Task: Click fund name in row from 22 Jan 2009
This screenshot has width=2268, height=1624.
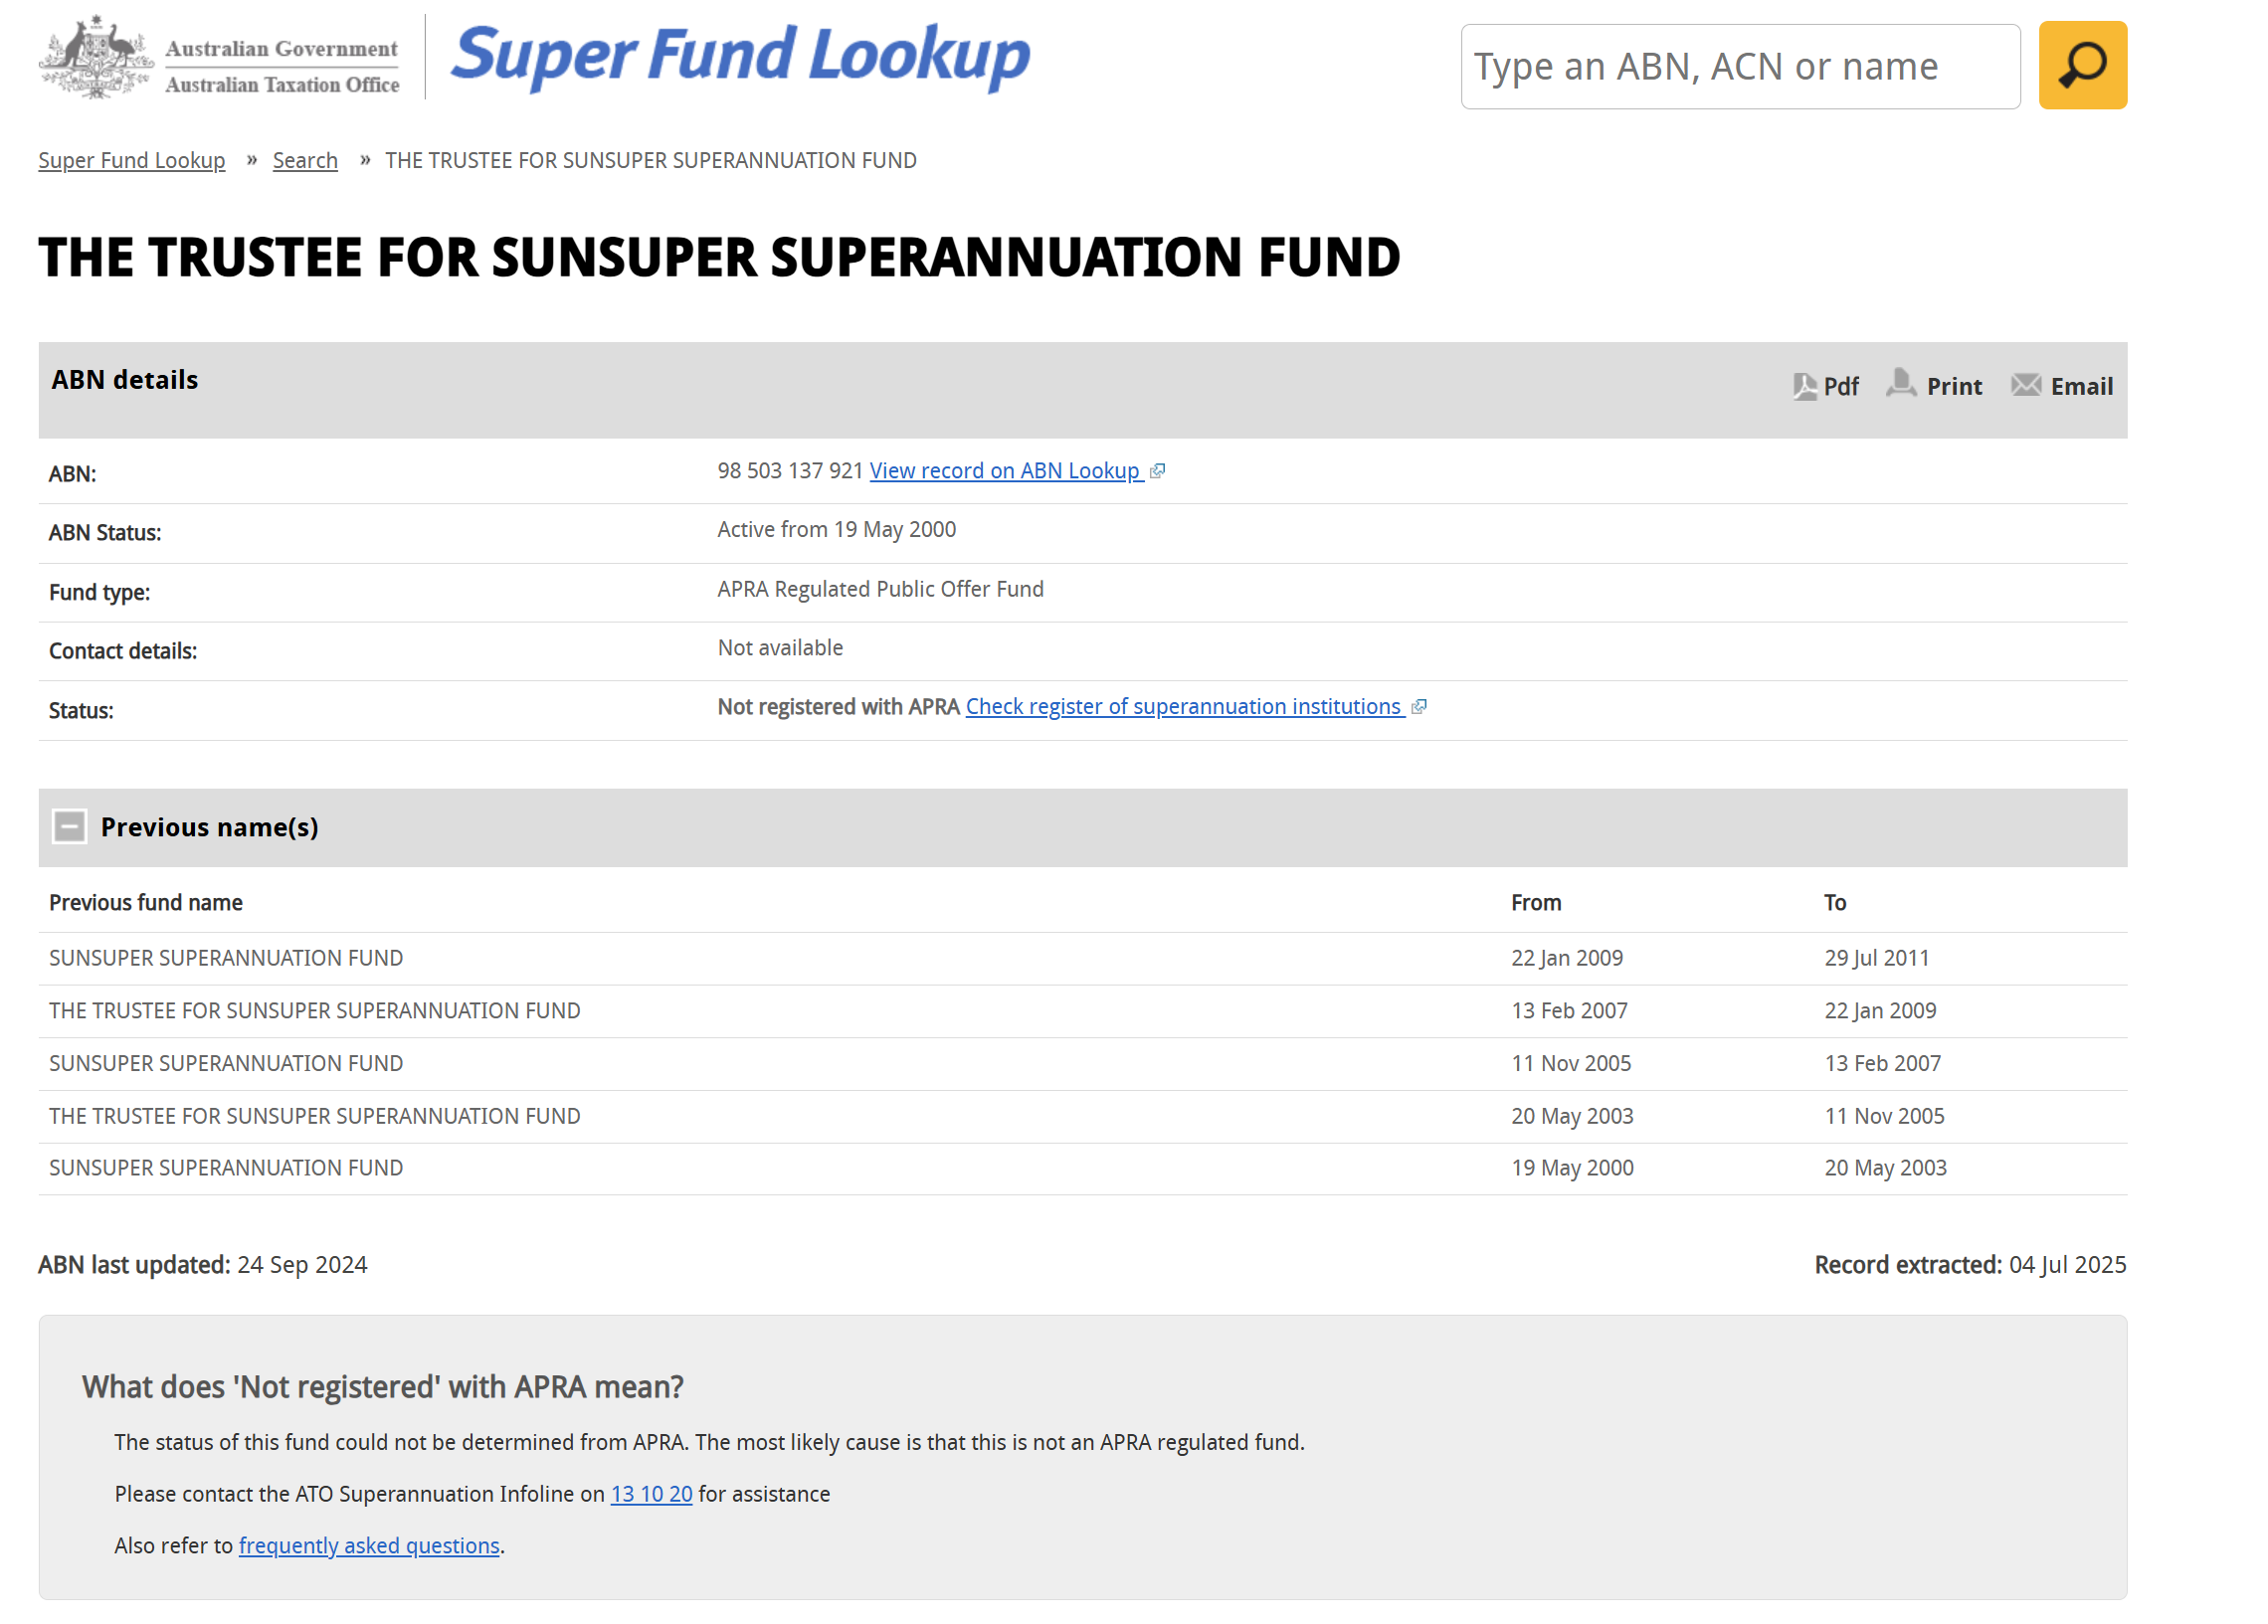Action: (226, 958)
